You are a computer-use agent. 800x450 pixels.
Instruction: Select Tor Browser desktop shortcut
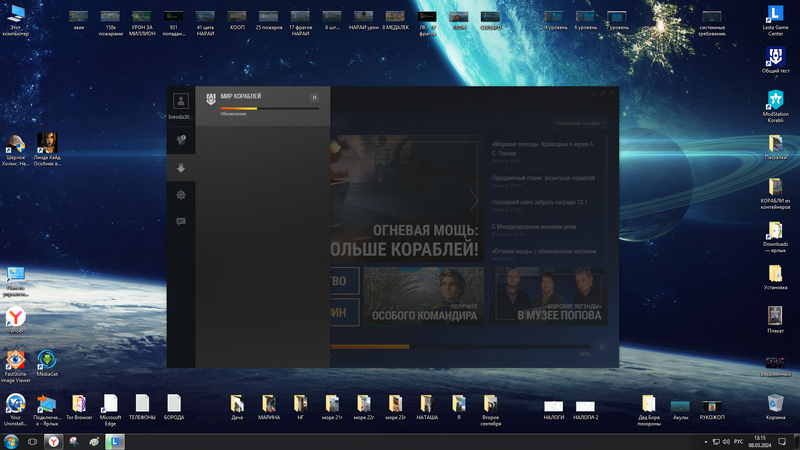[x=79, y=407]
